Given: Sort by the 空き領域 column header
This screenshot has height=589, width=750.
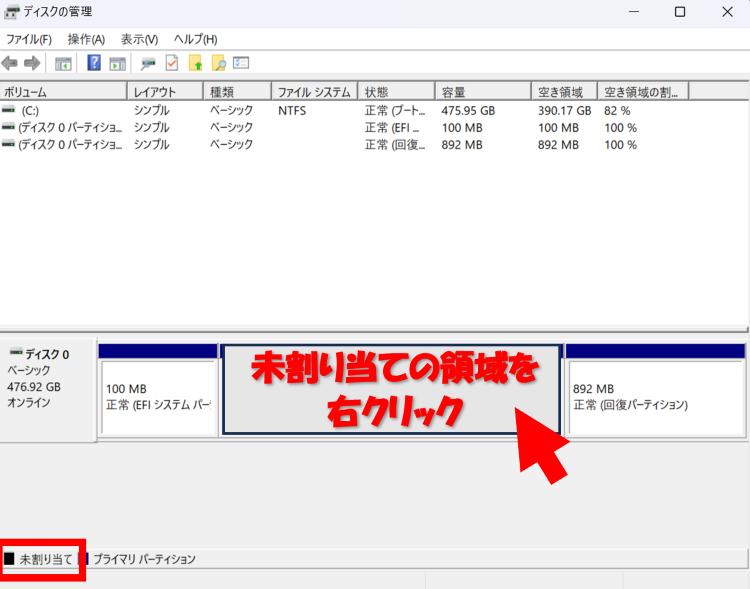Looking at the screenshot, I should tap(564, 91).
